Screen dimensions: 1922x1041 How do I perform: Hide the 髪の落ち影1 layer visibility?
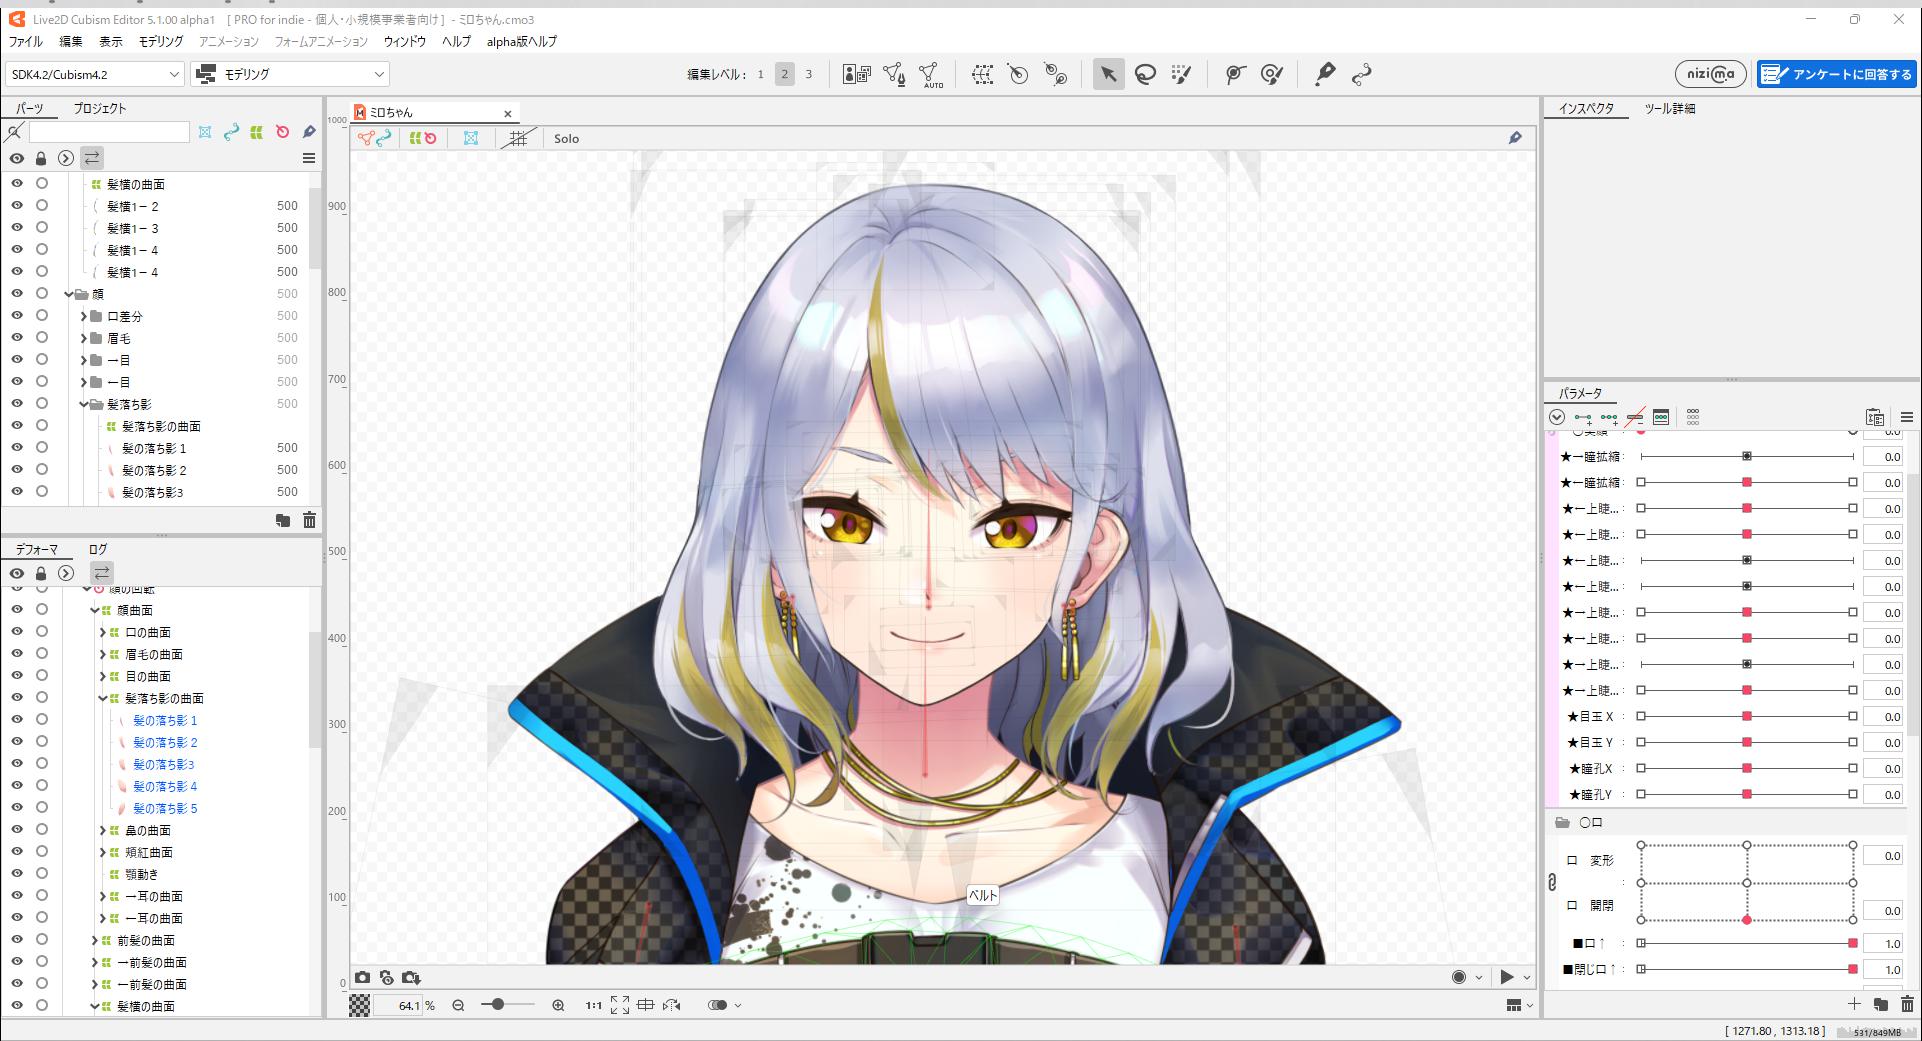coord(17,447)
